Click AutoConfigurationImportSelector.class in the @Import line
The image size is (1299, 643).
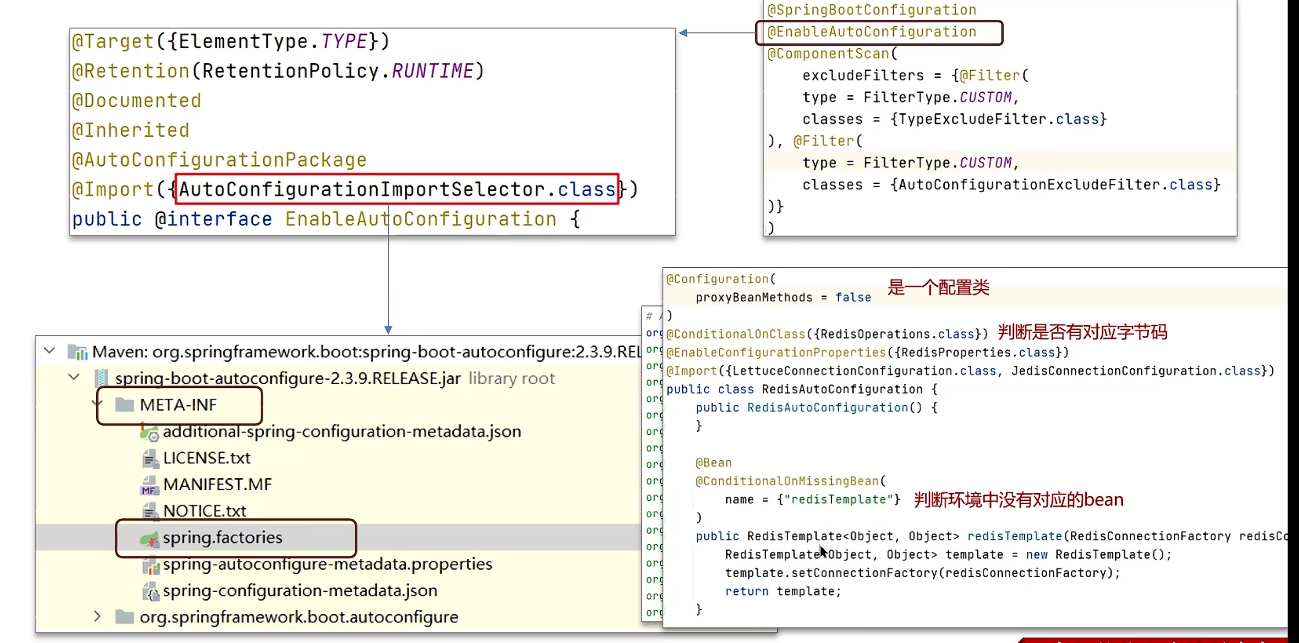(x=398, y=189)
